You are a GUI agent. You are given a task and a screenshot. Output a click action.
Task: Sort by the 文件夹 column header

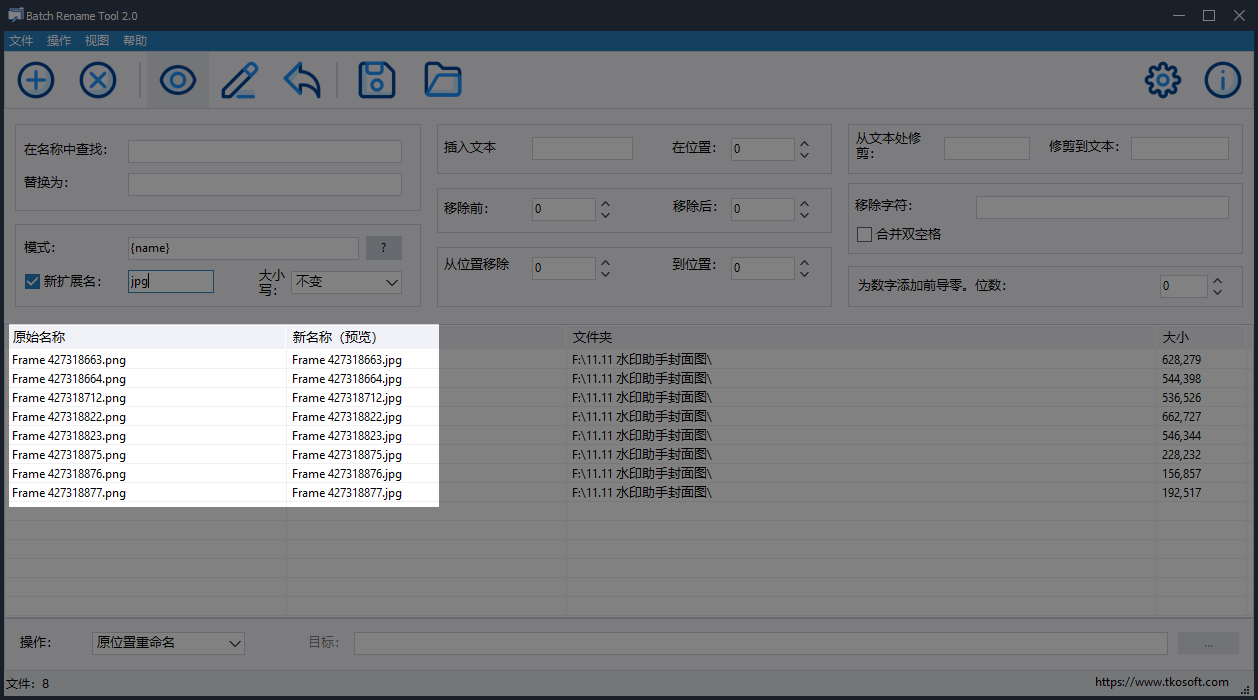(x=861, y=337)
